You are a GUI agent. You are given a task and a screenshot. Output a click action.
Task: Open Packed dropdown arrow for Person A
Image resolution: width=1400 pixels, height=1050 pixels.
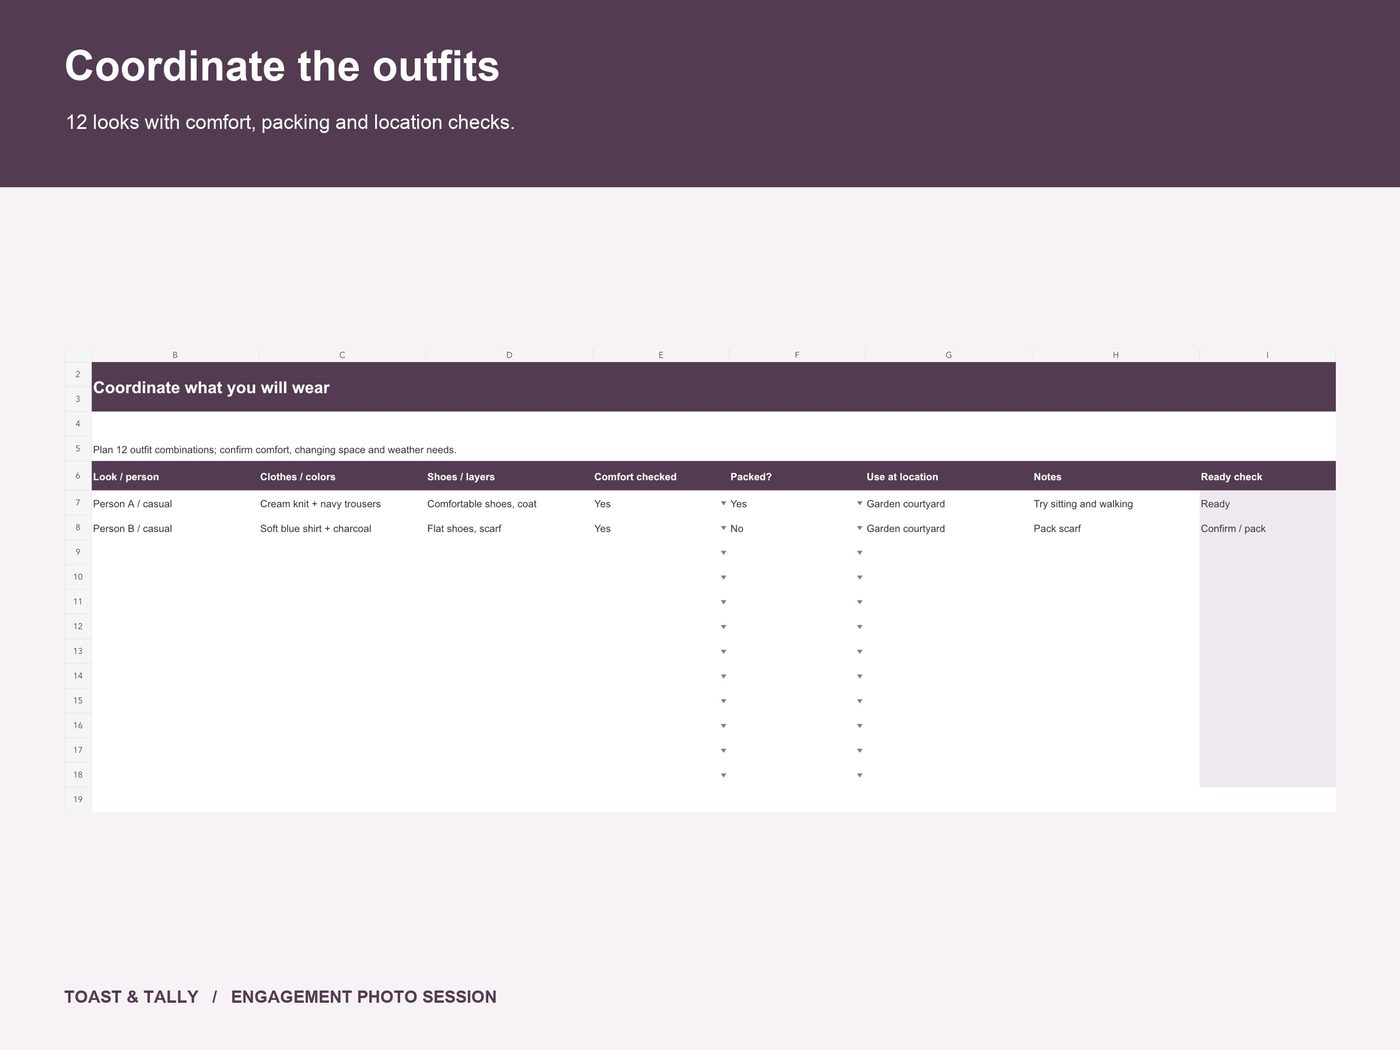pyautogui.click(x=859, y=503)
